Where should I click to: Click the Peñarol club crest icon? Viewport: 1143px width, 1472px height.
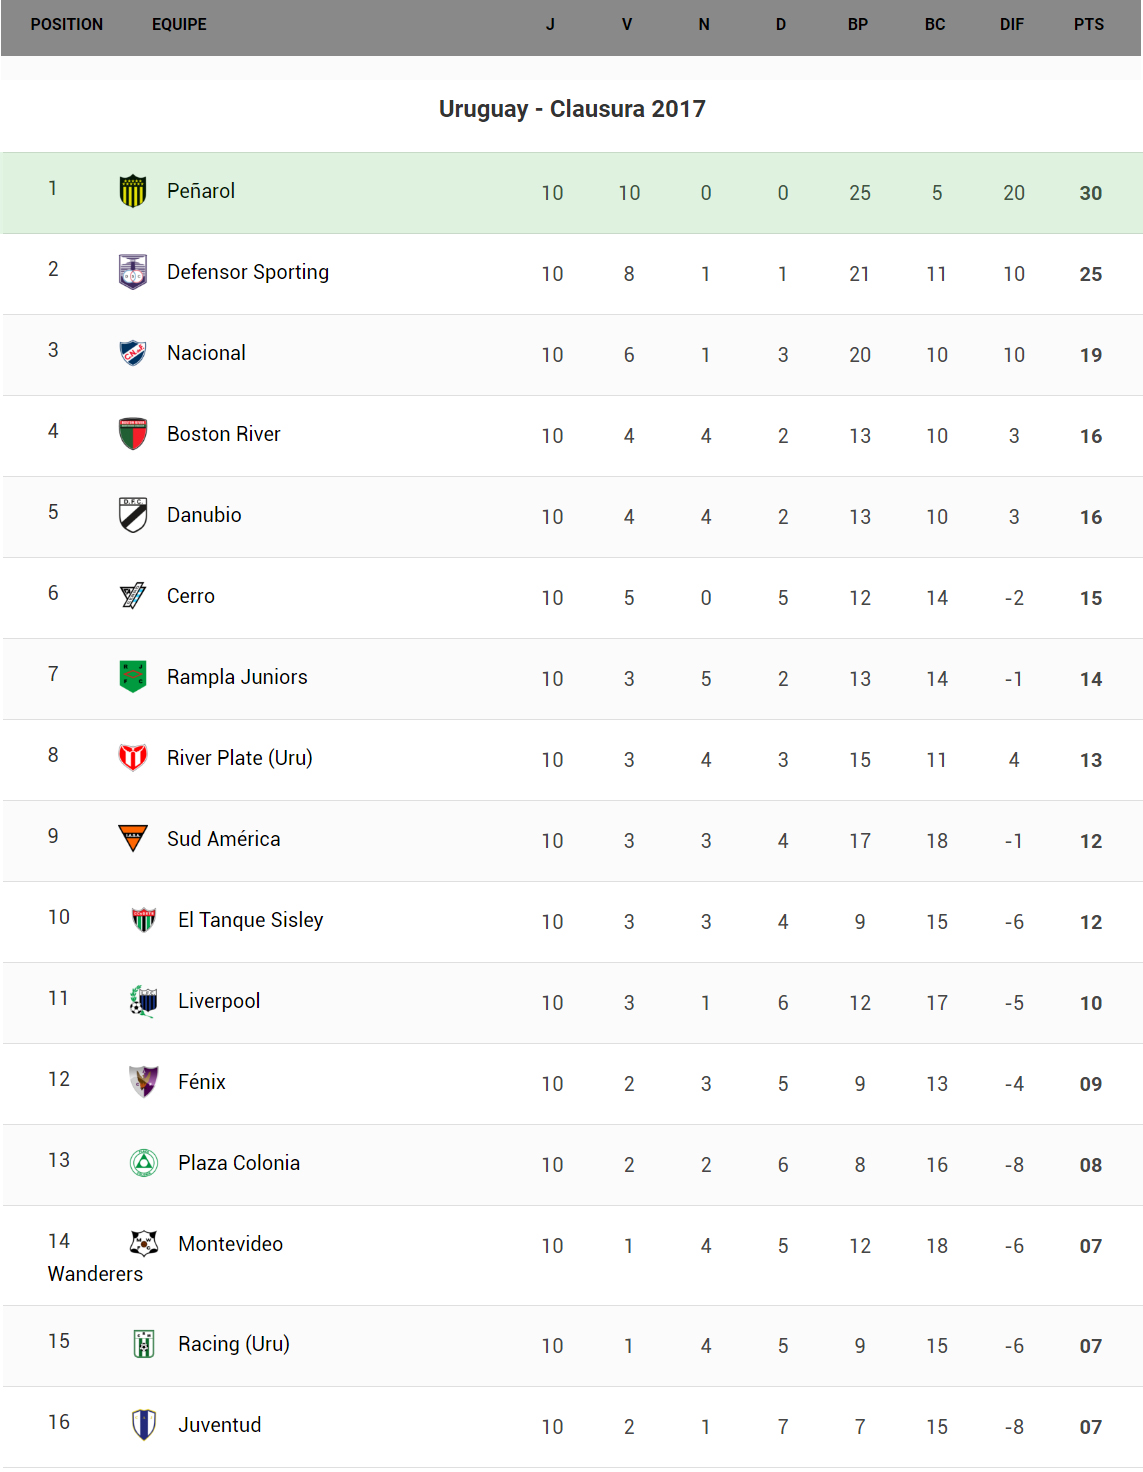[x=133, y=191]
